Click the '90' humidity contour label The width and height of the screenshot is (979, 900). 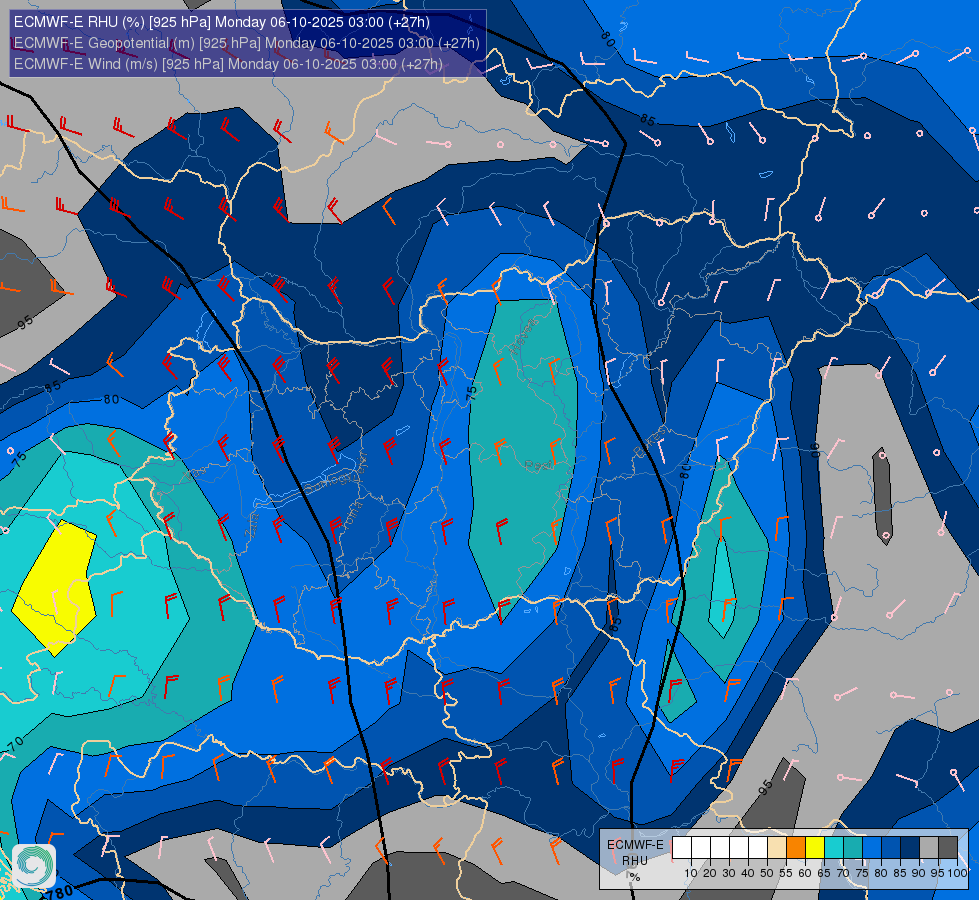point(815,450)
